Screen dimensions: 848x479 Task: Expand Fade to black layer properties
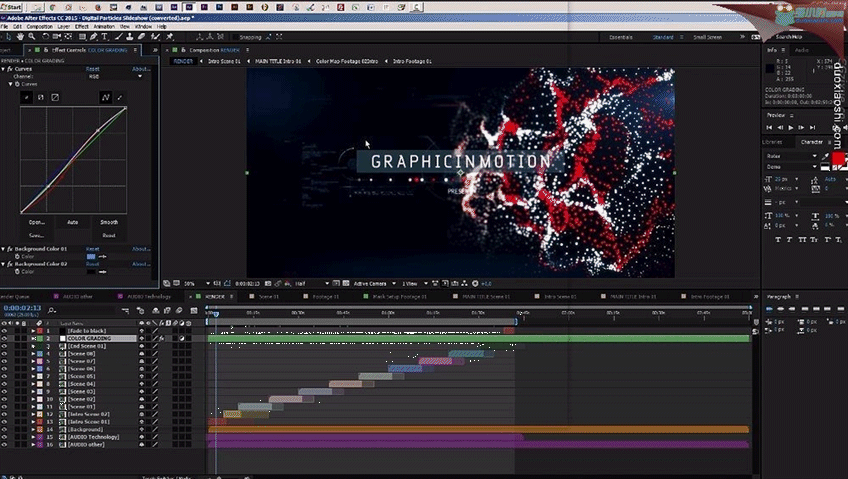coord(33,330)
